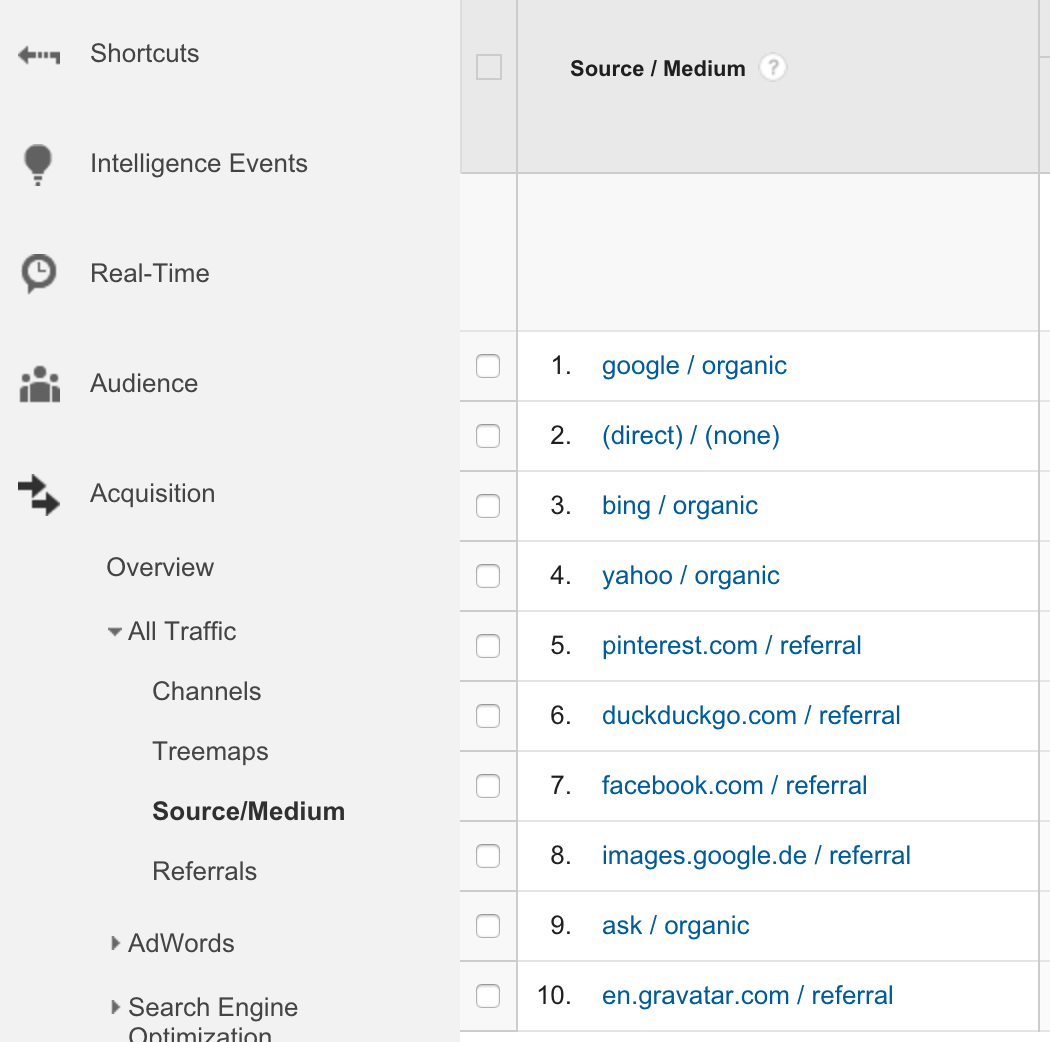
Task: Toggle the select-all header checkbox
Action: pyautogui.click(x=489, y=67)
